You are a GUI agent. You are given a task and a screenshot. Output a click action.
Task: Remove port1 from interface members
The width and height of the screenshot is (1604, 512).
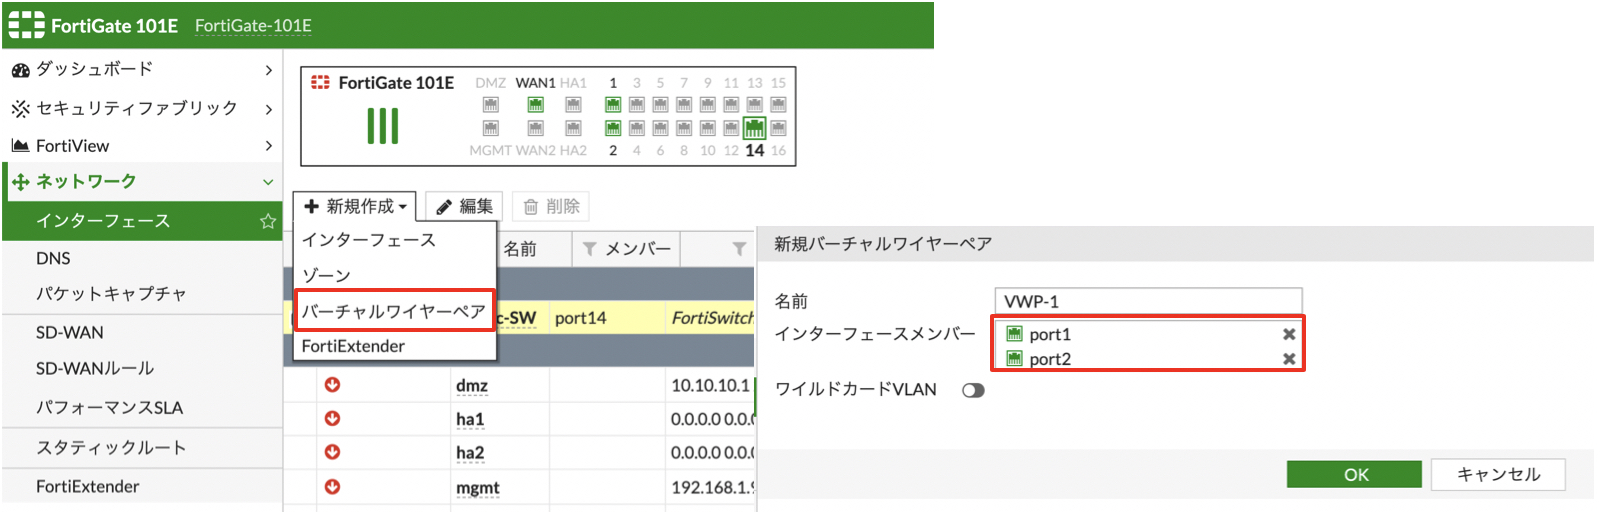click(x=1289, y=334)
